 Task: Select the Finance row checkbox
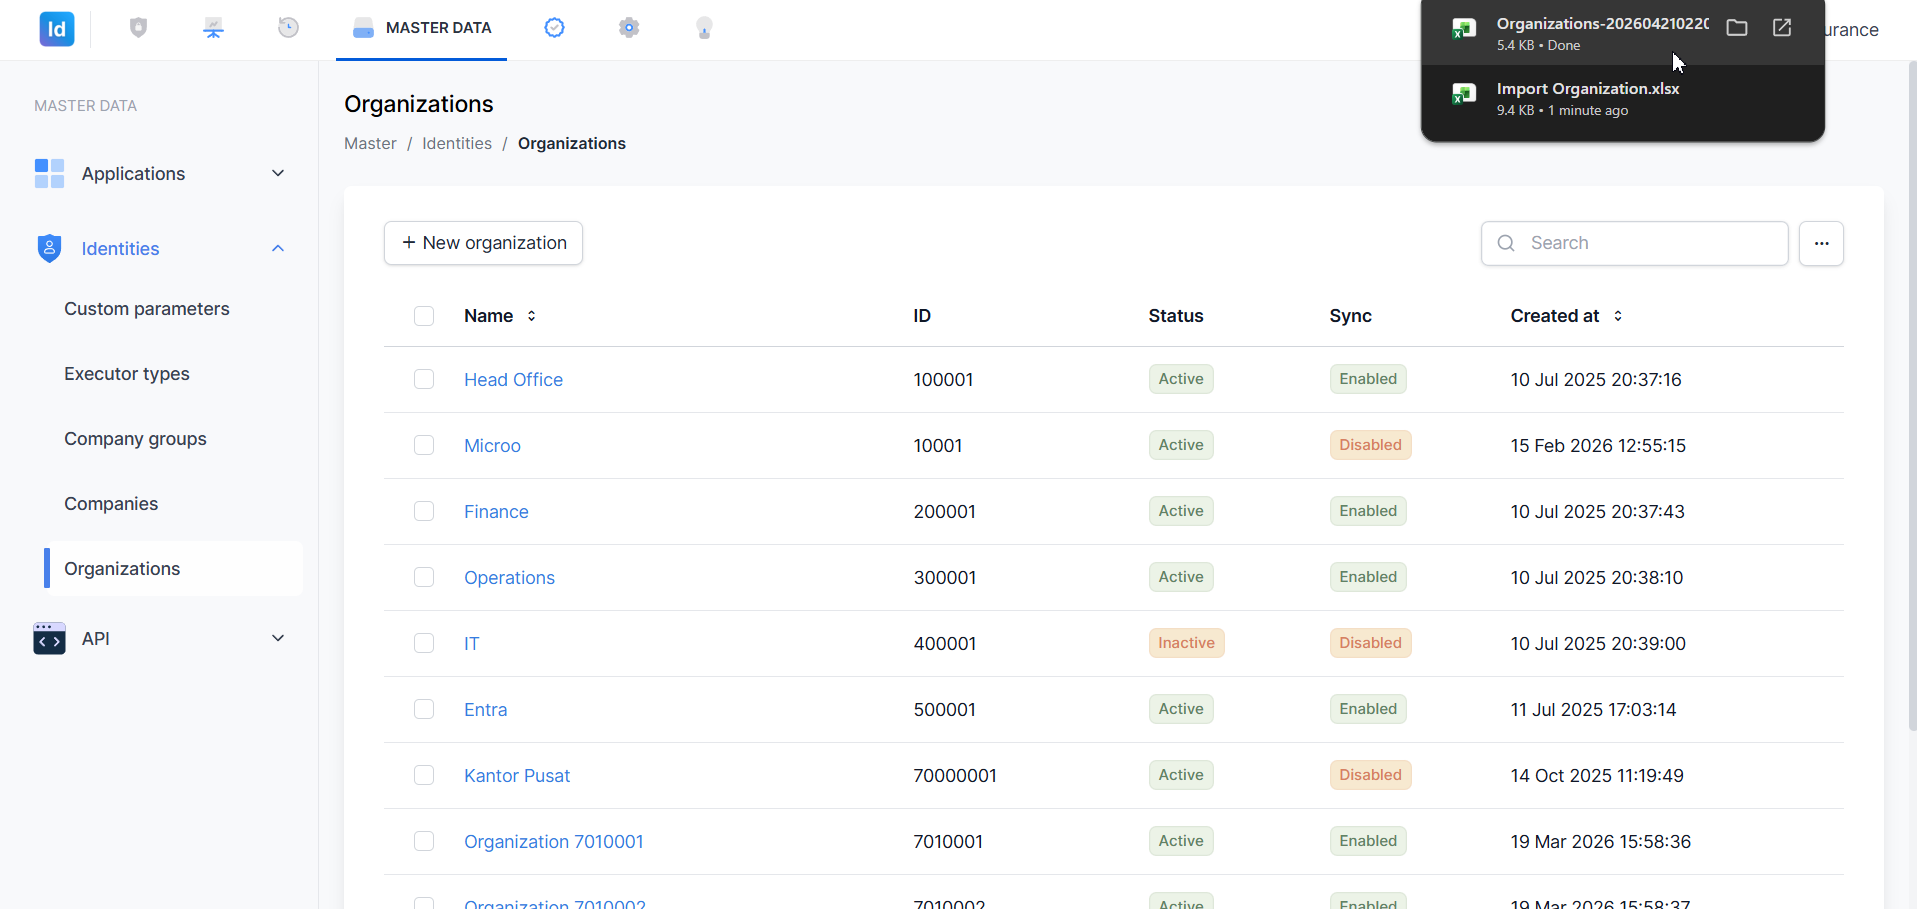pyautogui.click(x=424, y=511)
